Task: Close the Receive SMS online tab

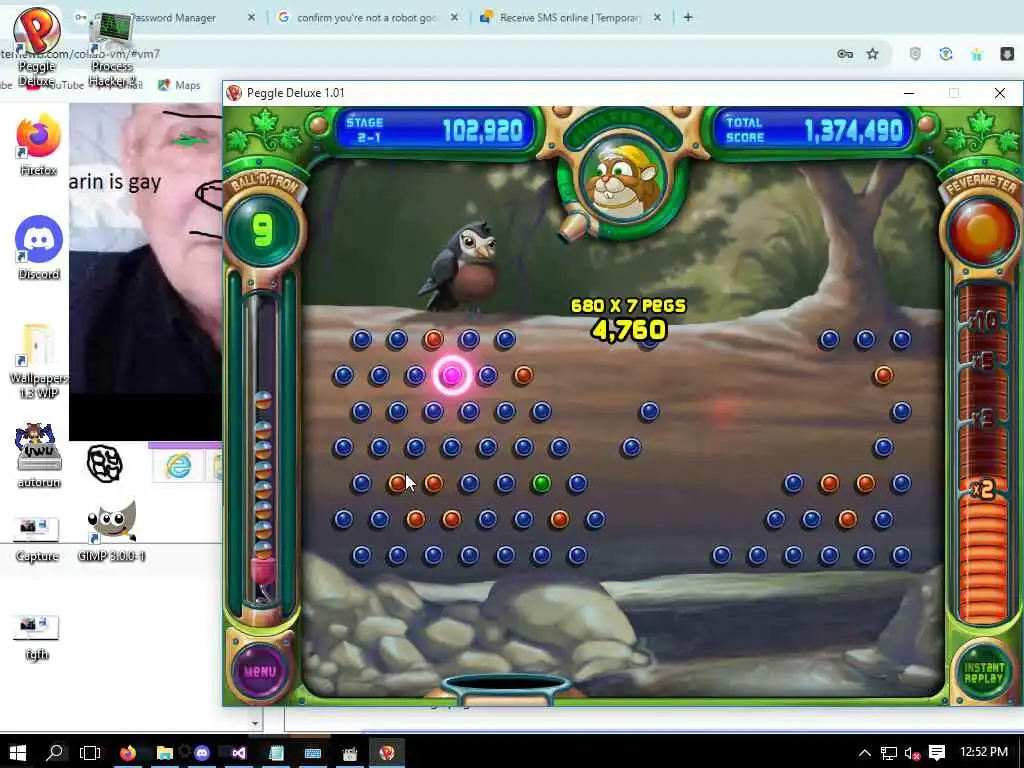Action: 658,18
